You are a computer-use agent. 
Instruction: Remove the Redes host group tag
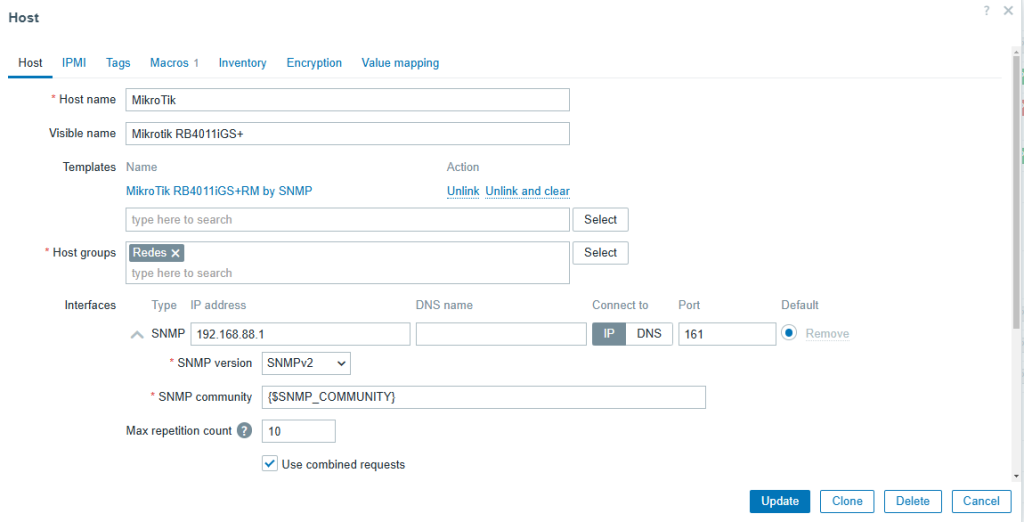175,253
